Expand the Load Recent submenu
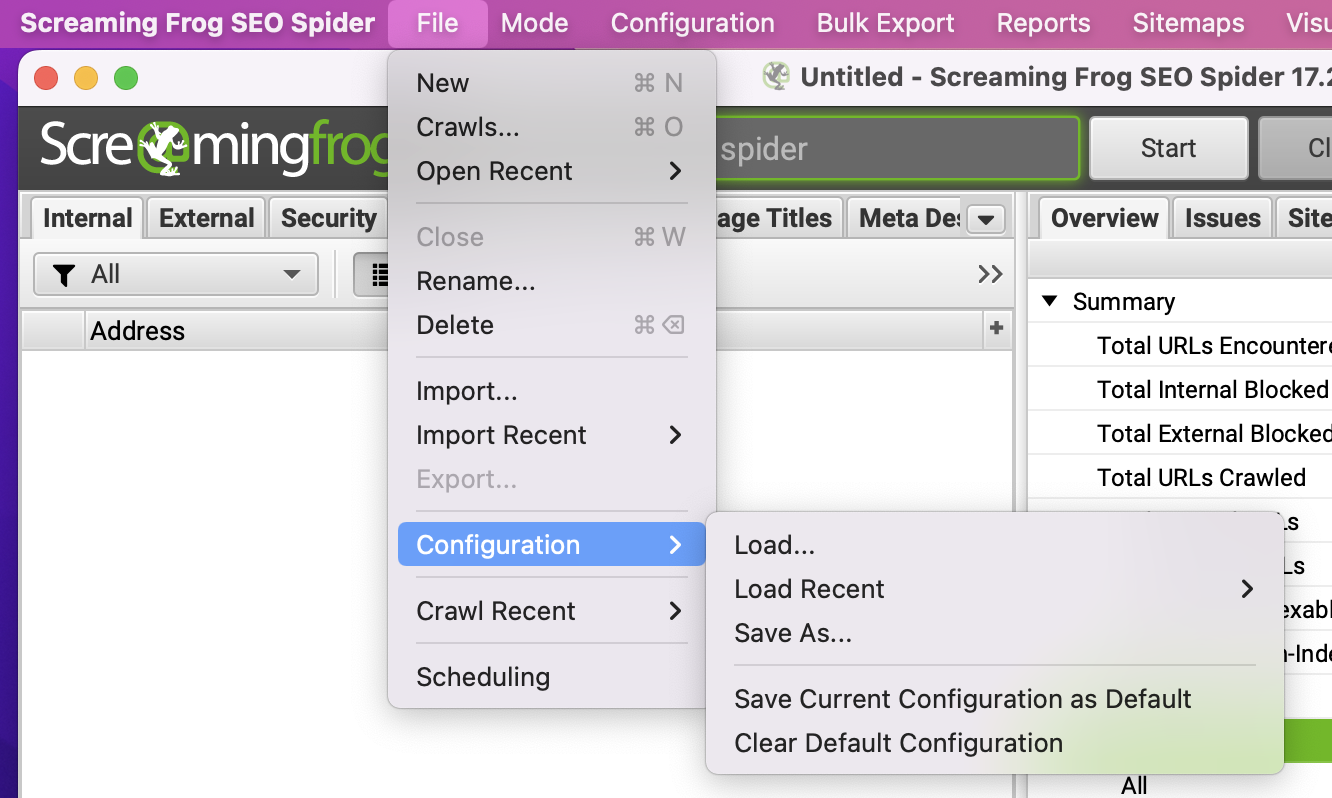This screenshot has width=1332, height=798. coord(993,589)
